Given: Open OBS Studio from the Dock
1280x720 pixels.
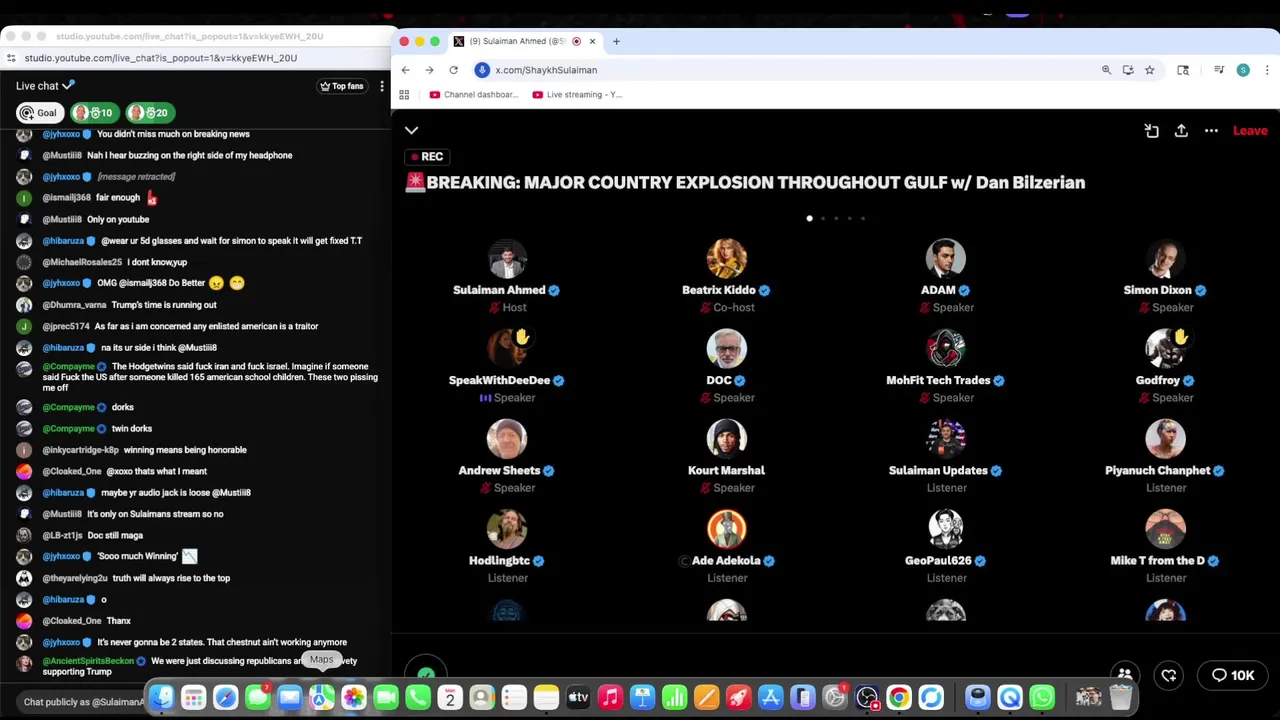Looking at the screenshot, I should (x=867, y=697).
